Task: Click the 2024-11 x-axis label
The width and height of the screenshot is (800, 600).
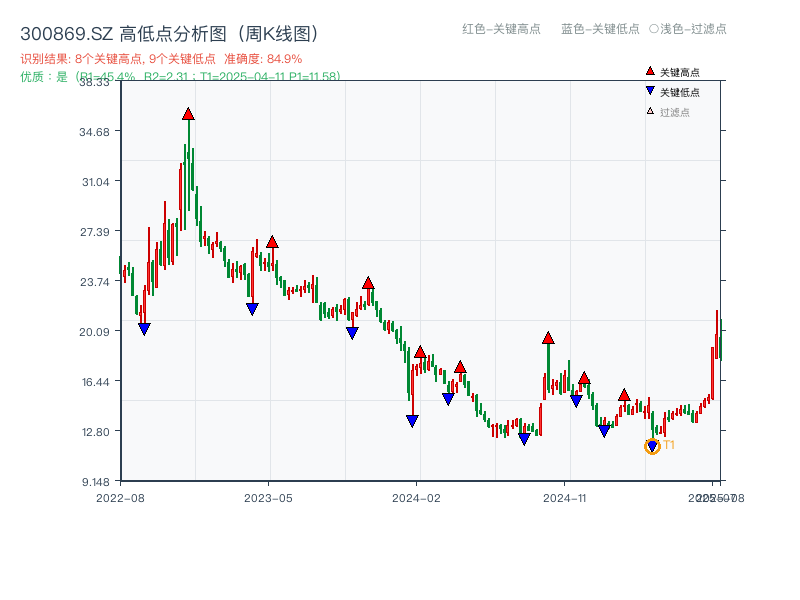Action: (565, 498)
